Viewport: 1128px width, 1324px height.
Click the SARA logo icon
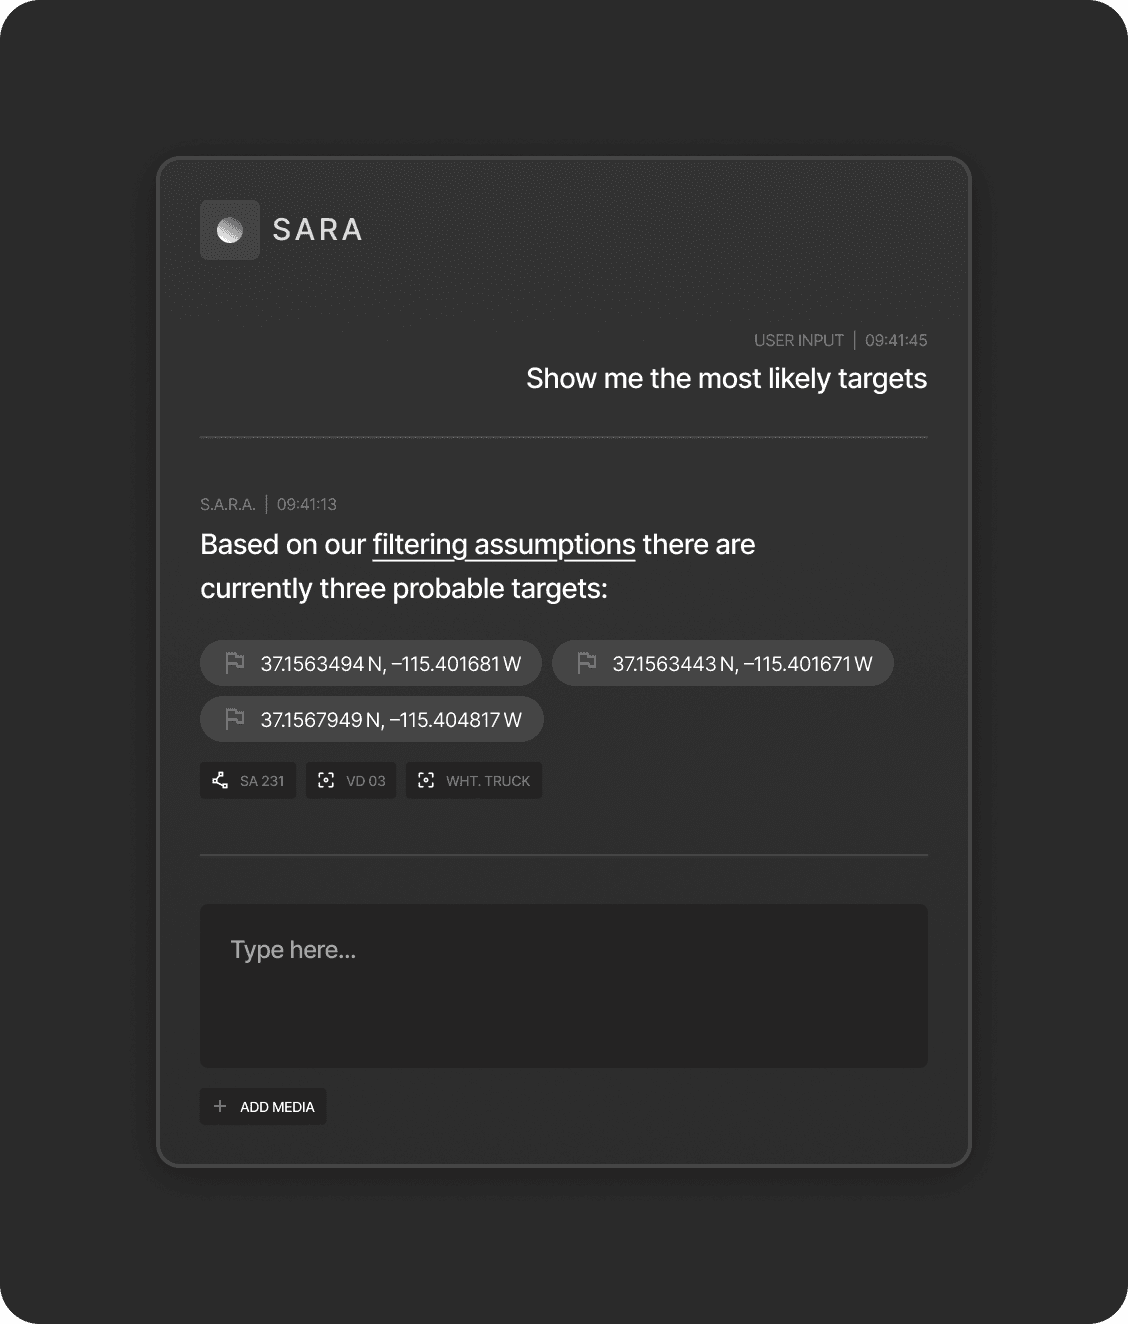click(x=229, y=230)
